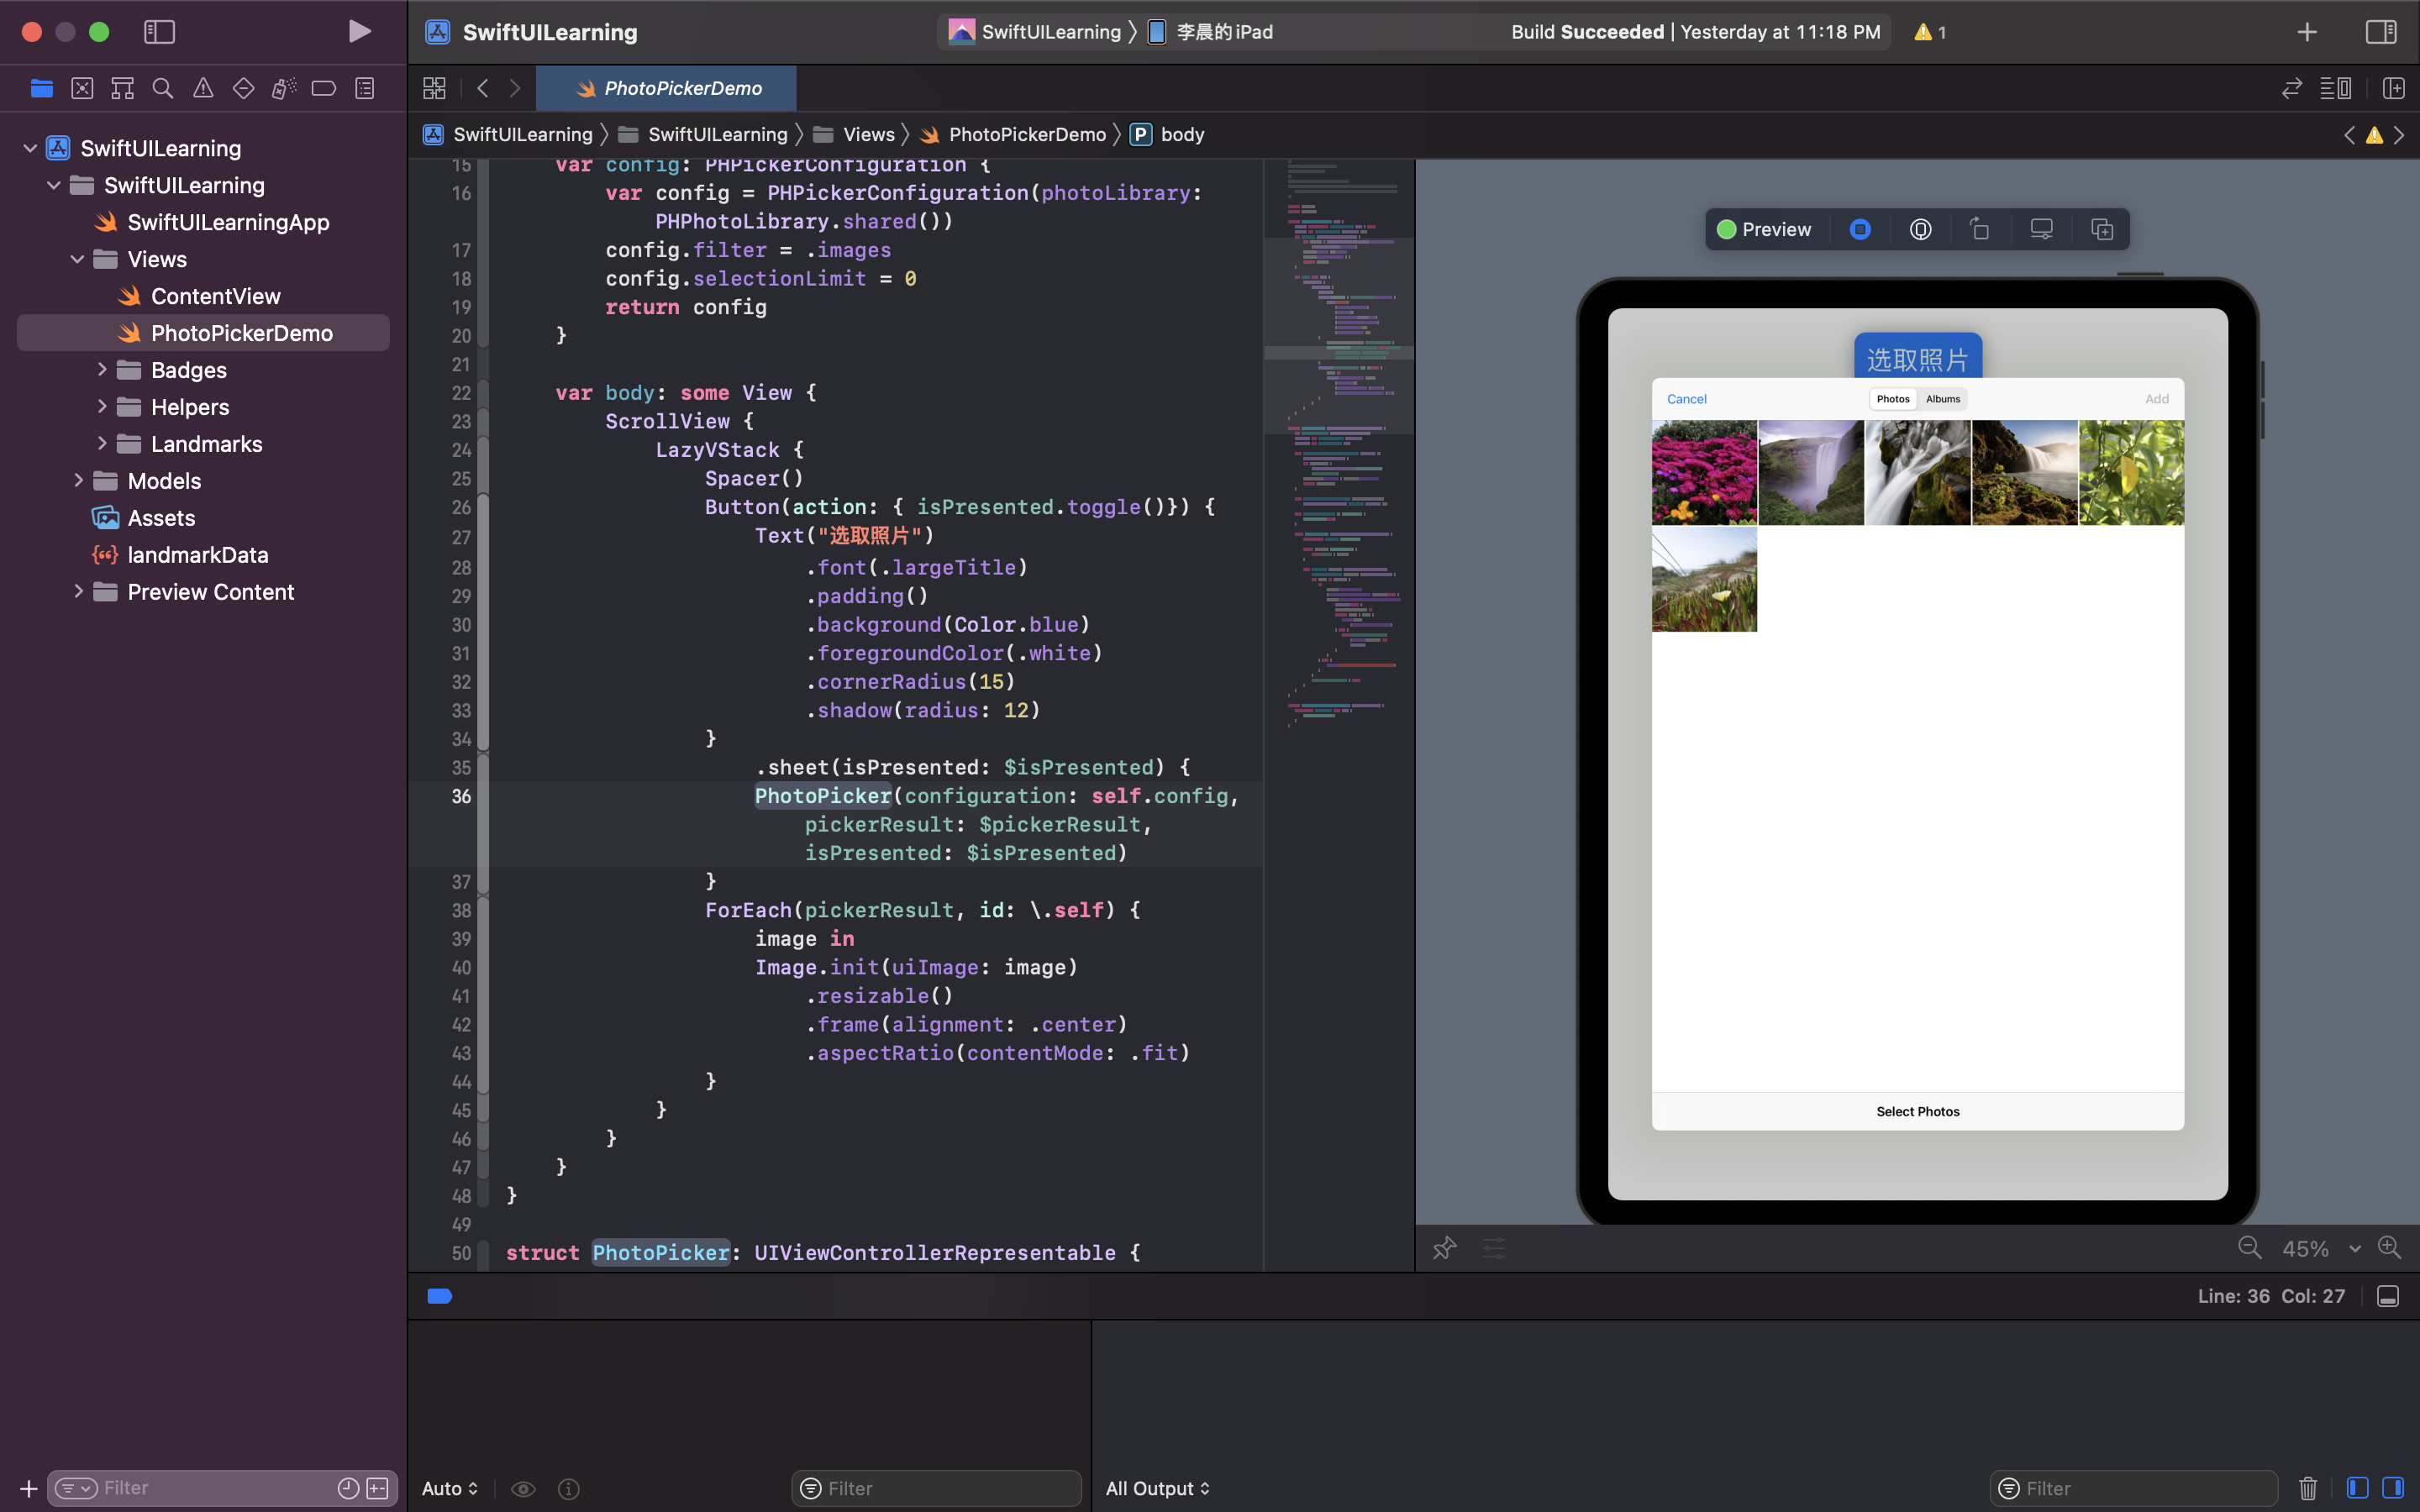2420x1512 pixels.
Task: Collapse the Views folder
Action: [x=77, y=259]
